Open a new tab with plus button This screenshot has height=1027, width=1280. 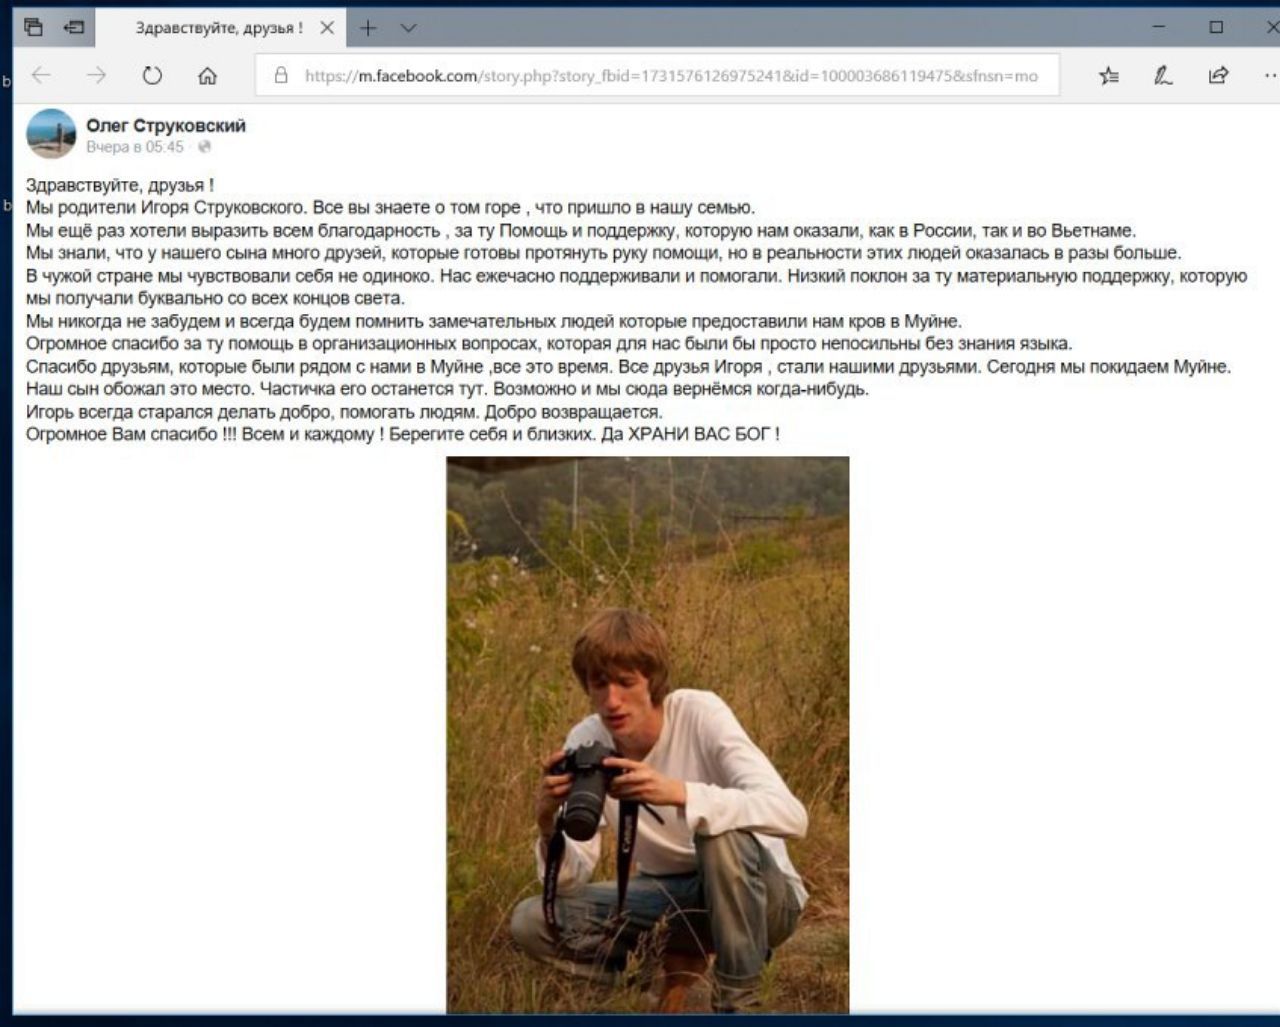368,28
